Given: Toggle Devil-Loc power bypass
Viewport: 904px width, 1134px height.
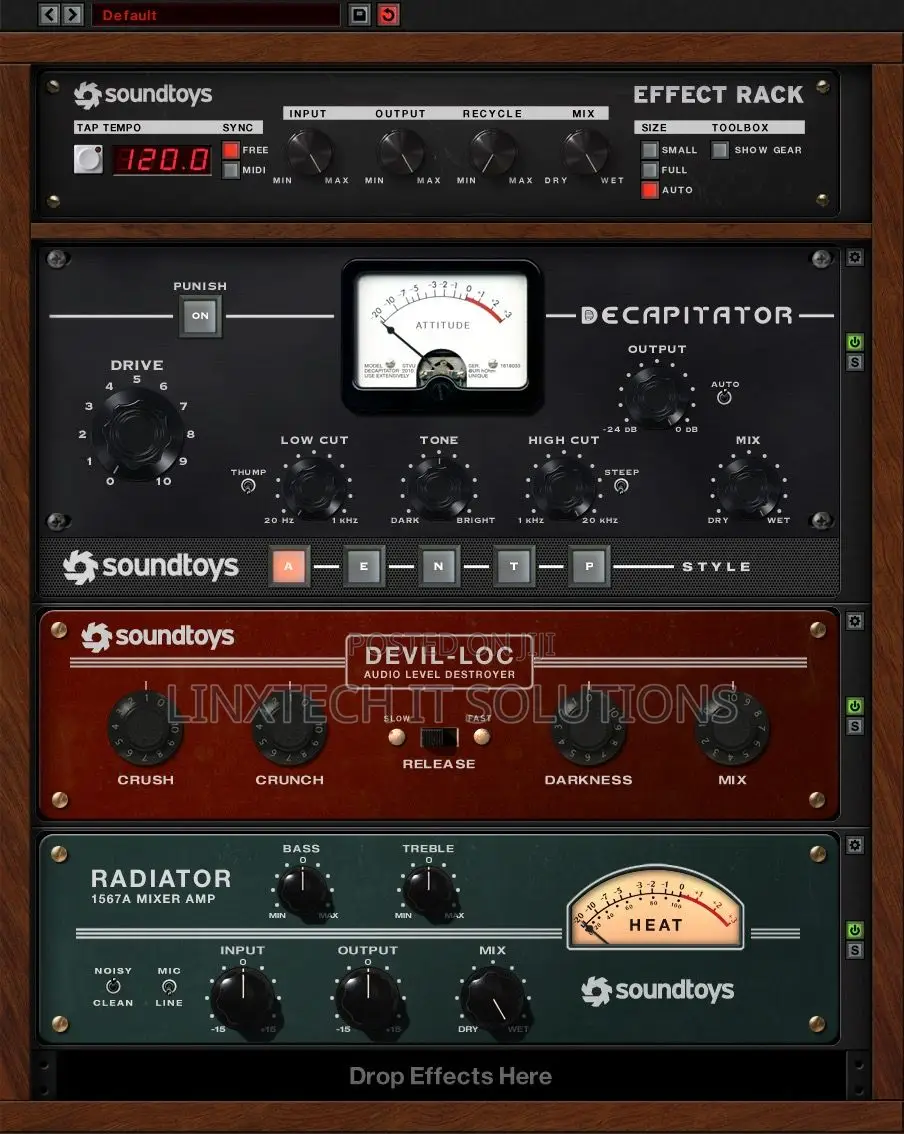Looking at the screenshot, I should (x=855, y=706).
